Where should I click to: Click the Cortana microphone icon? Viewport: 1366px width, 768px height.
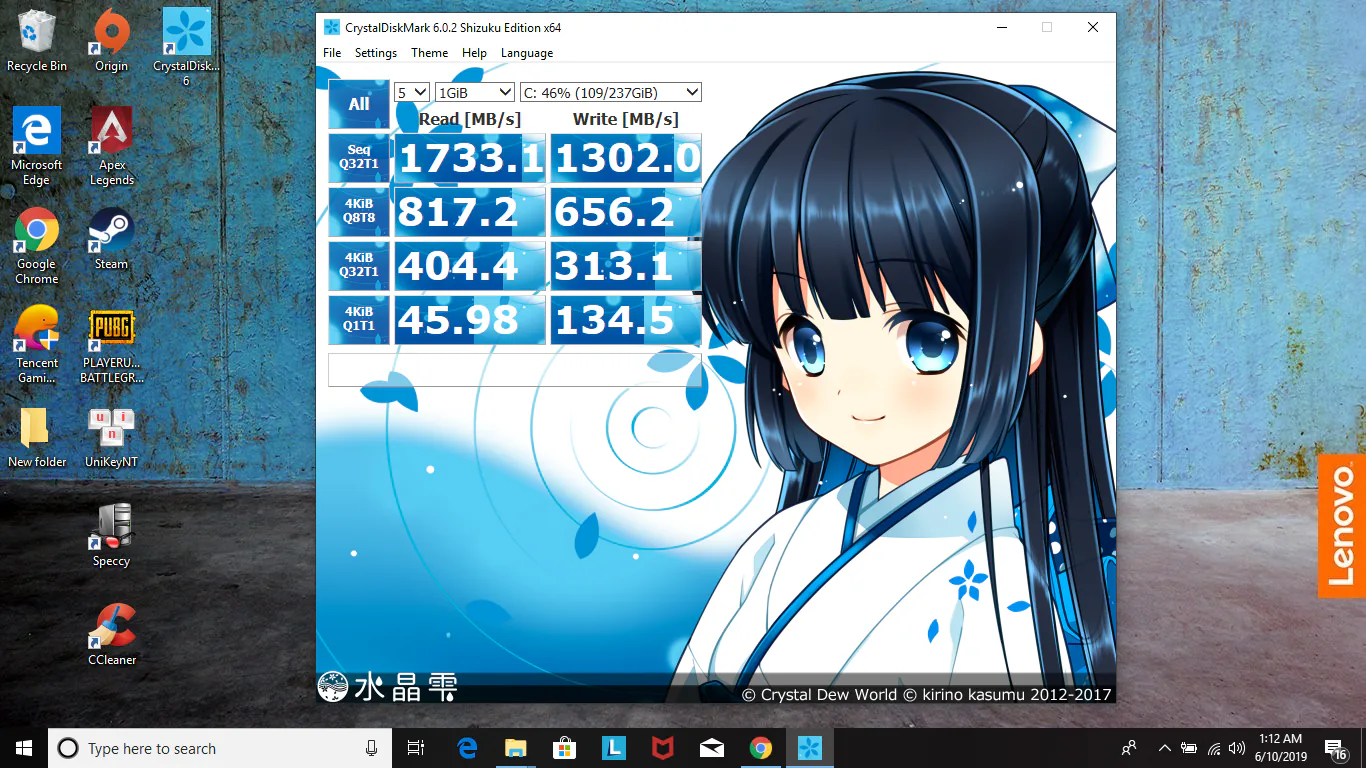coord(371,748)
